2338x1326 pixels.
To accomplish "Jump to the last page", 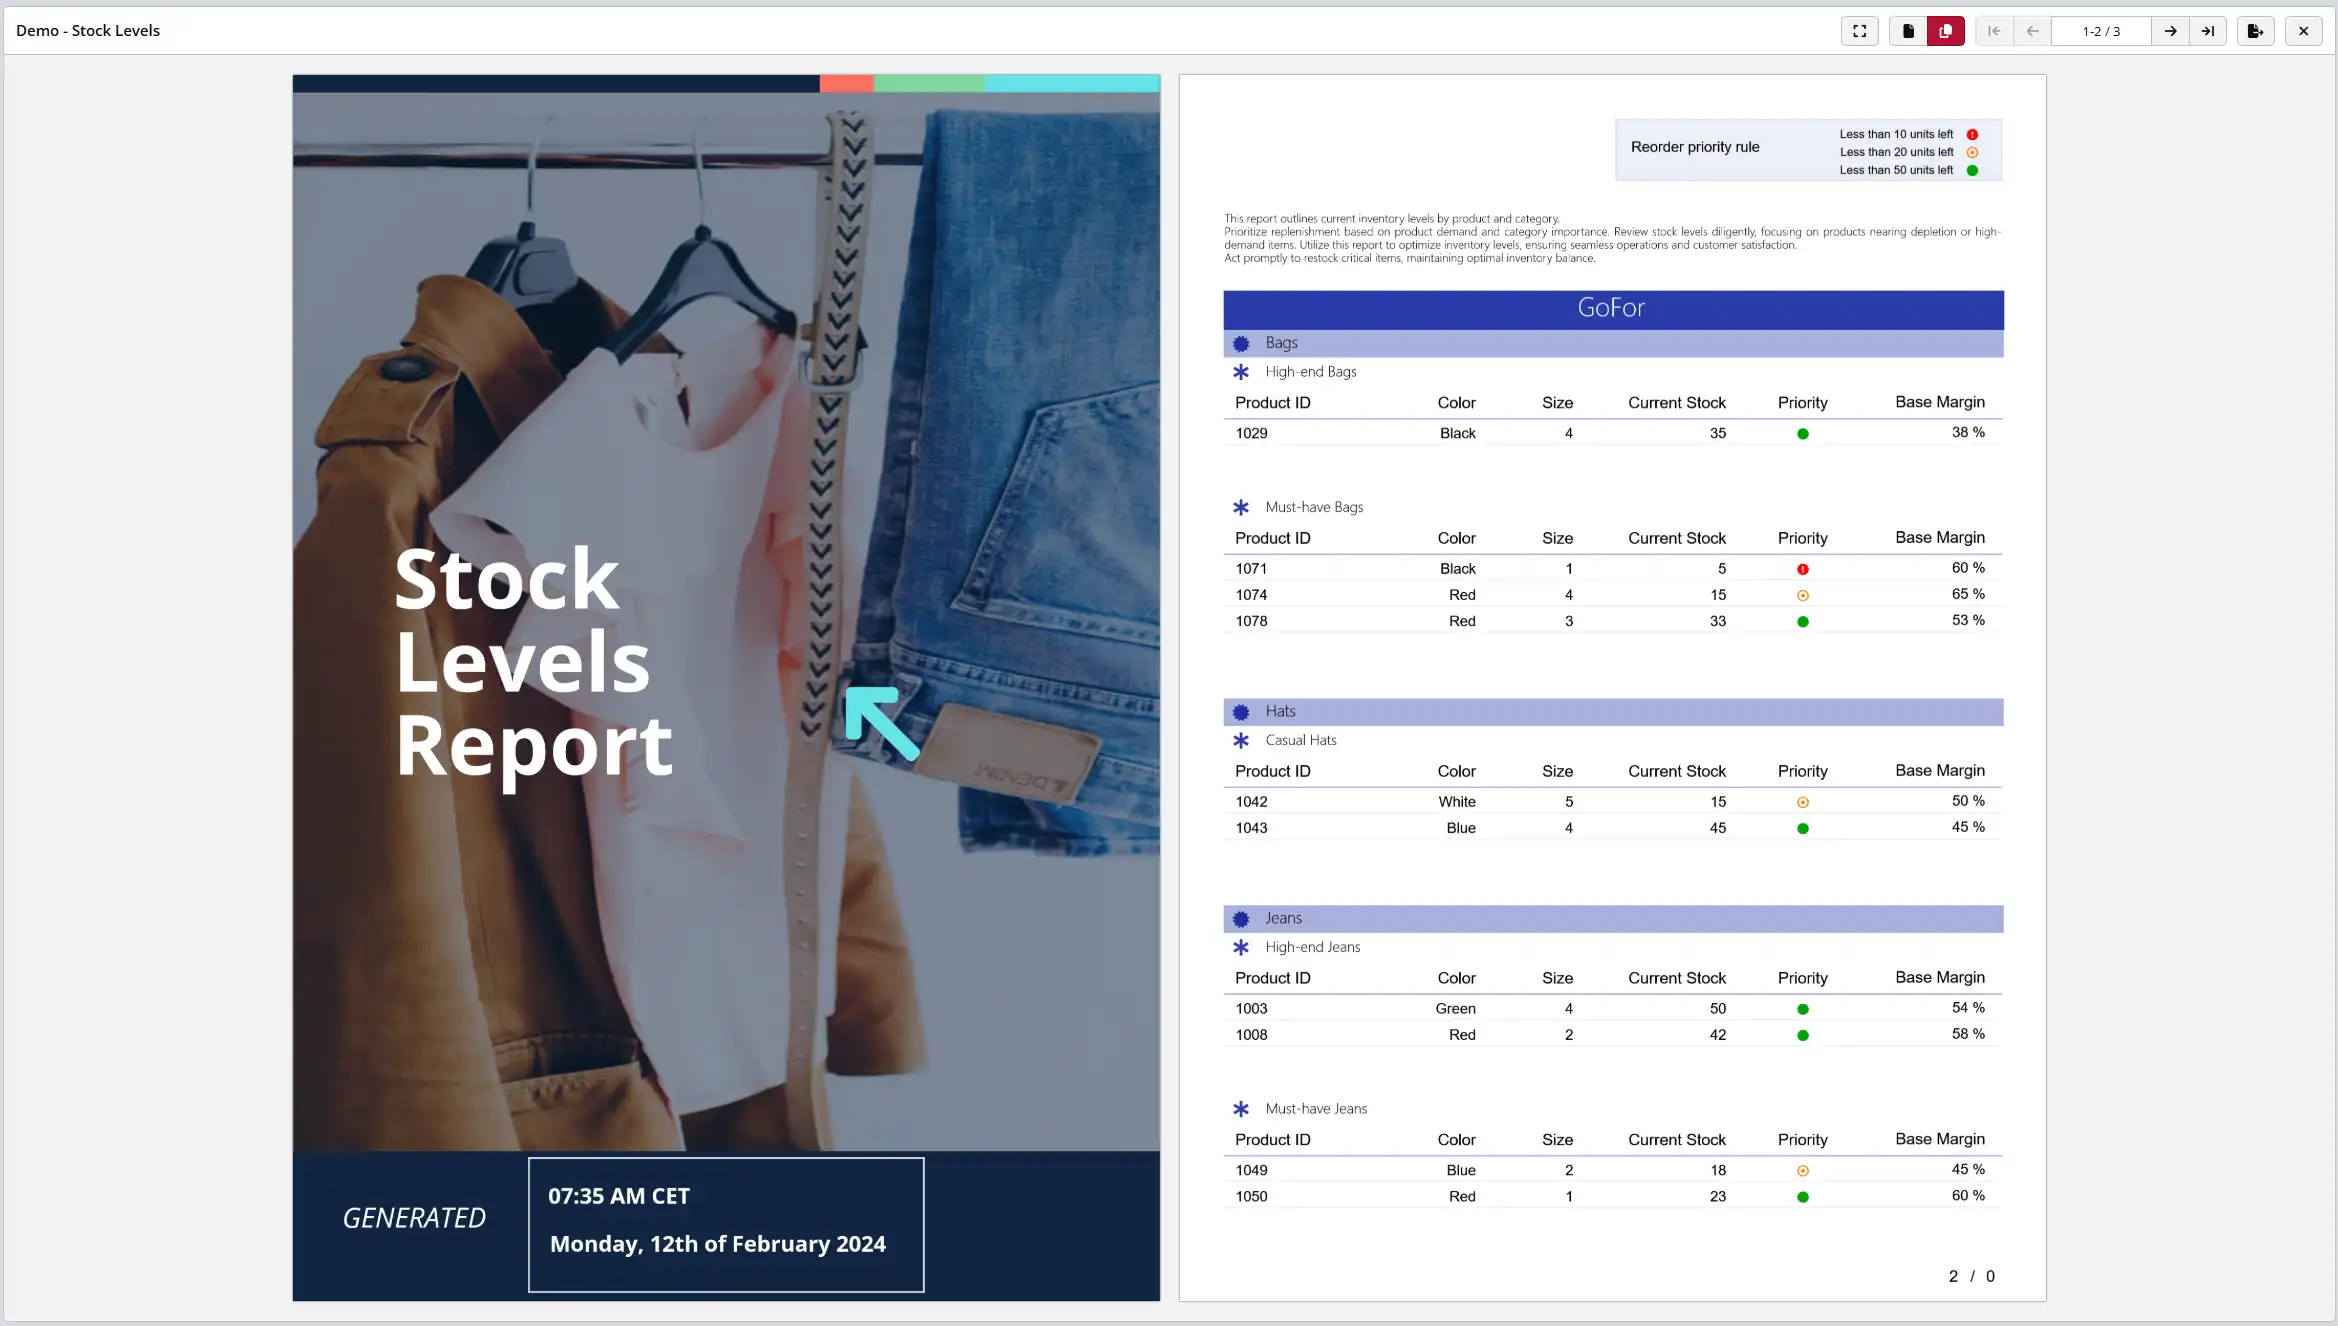I will click(2208, 31).
